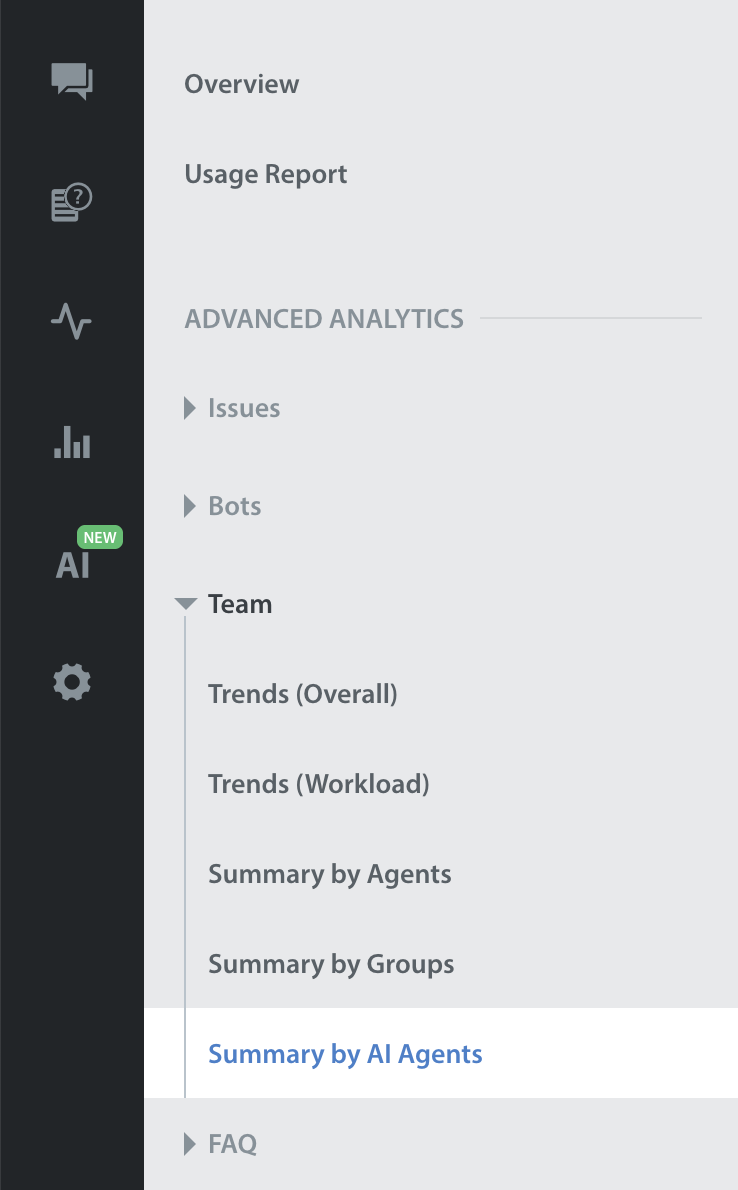Select Trends (Workload) report
Image resolution: width=738 pixels, height=1190 pixels.
318,784
